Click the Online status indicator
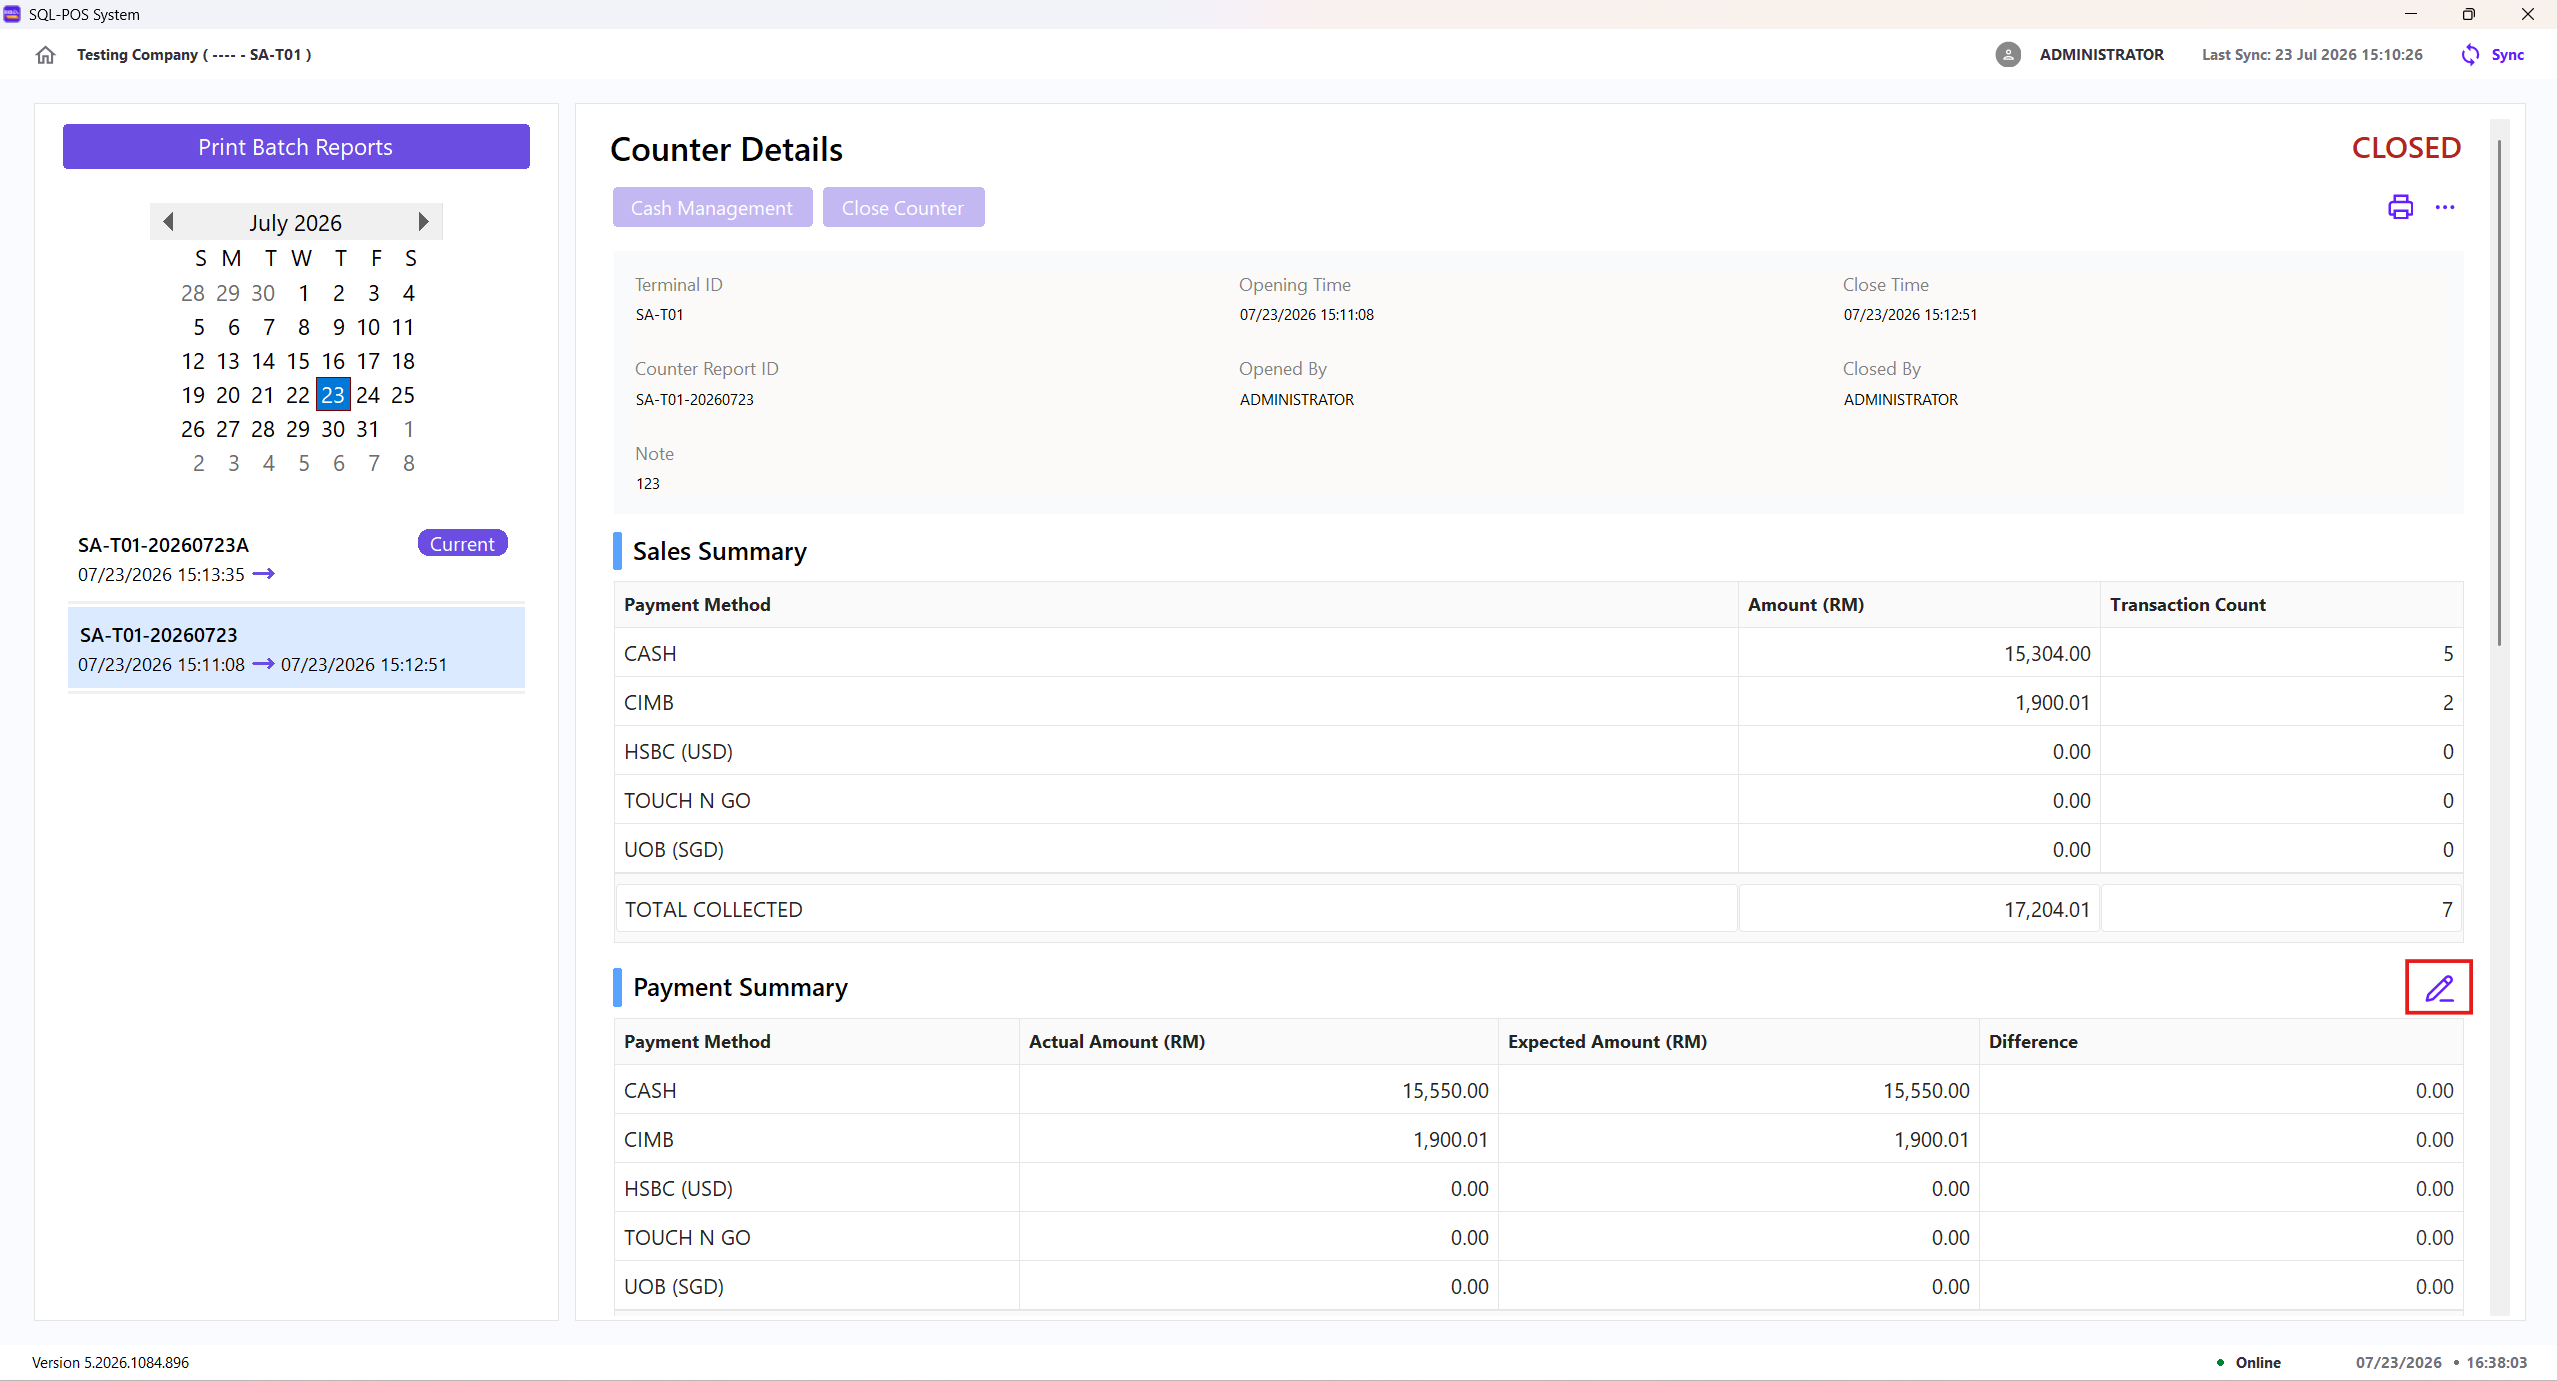Viewport: 2557px width, 1381px height. (x=2248, y=1363)
